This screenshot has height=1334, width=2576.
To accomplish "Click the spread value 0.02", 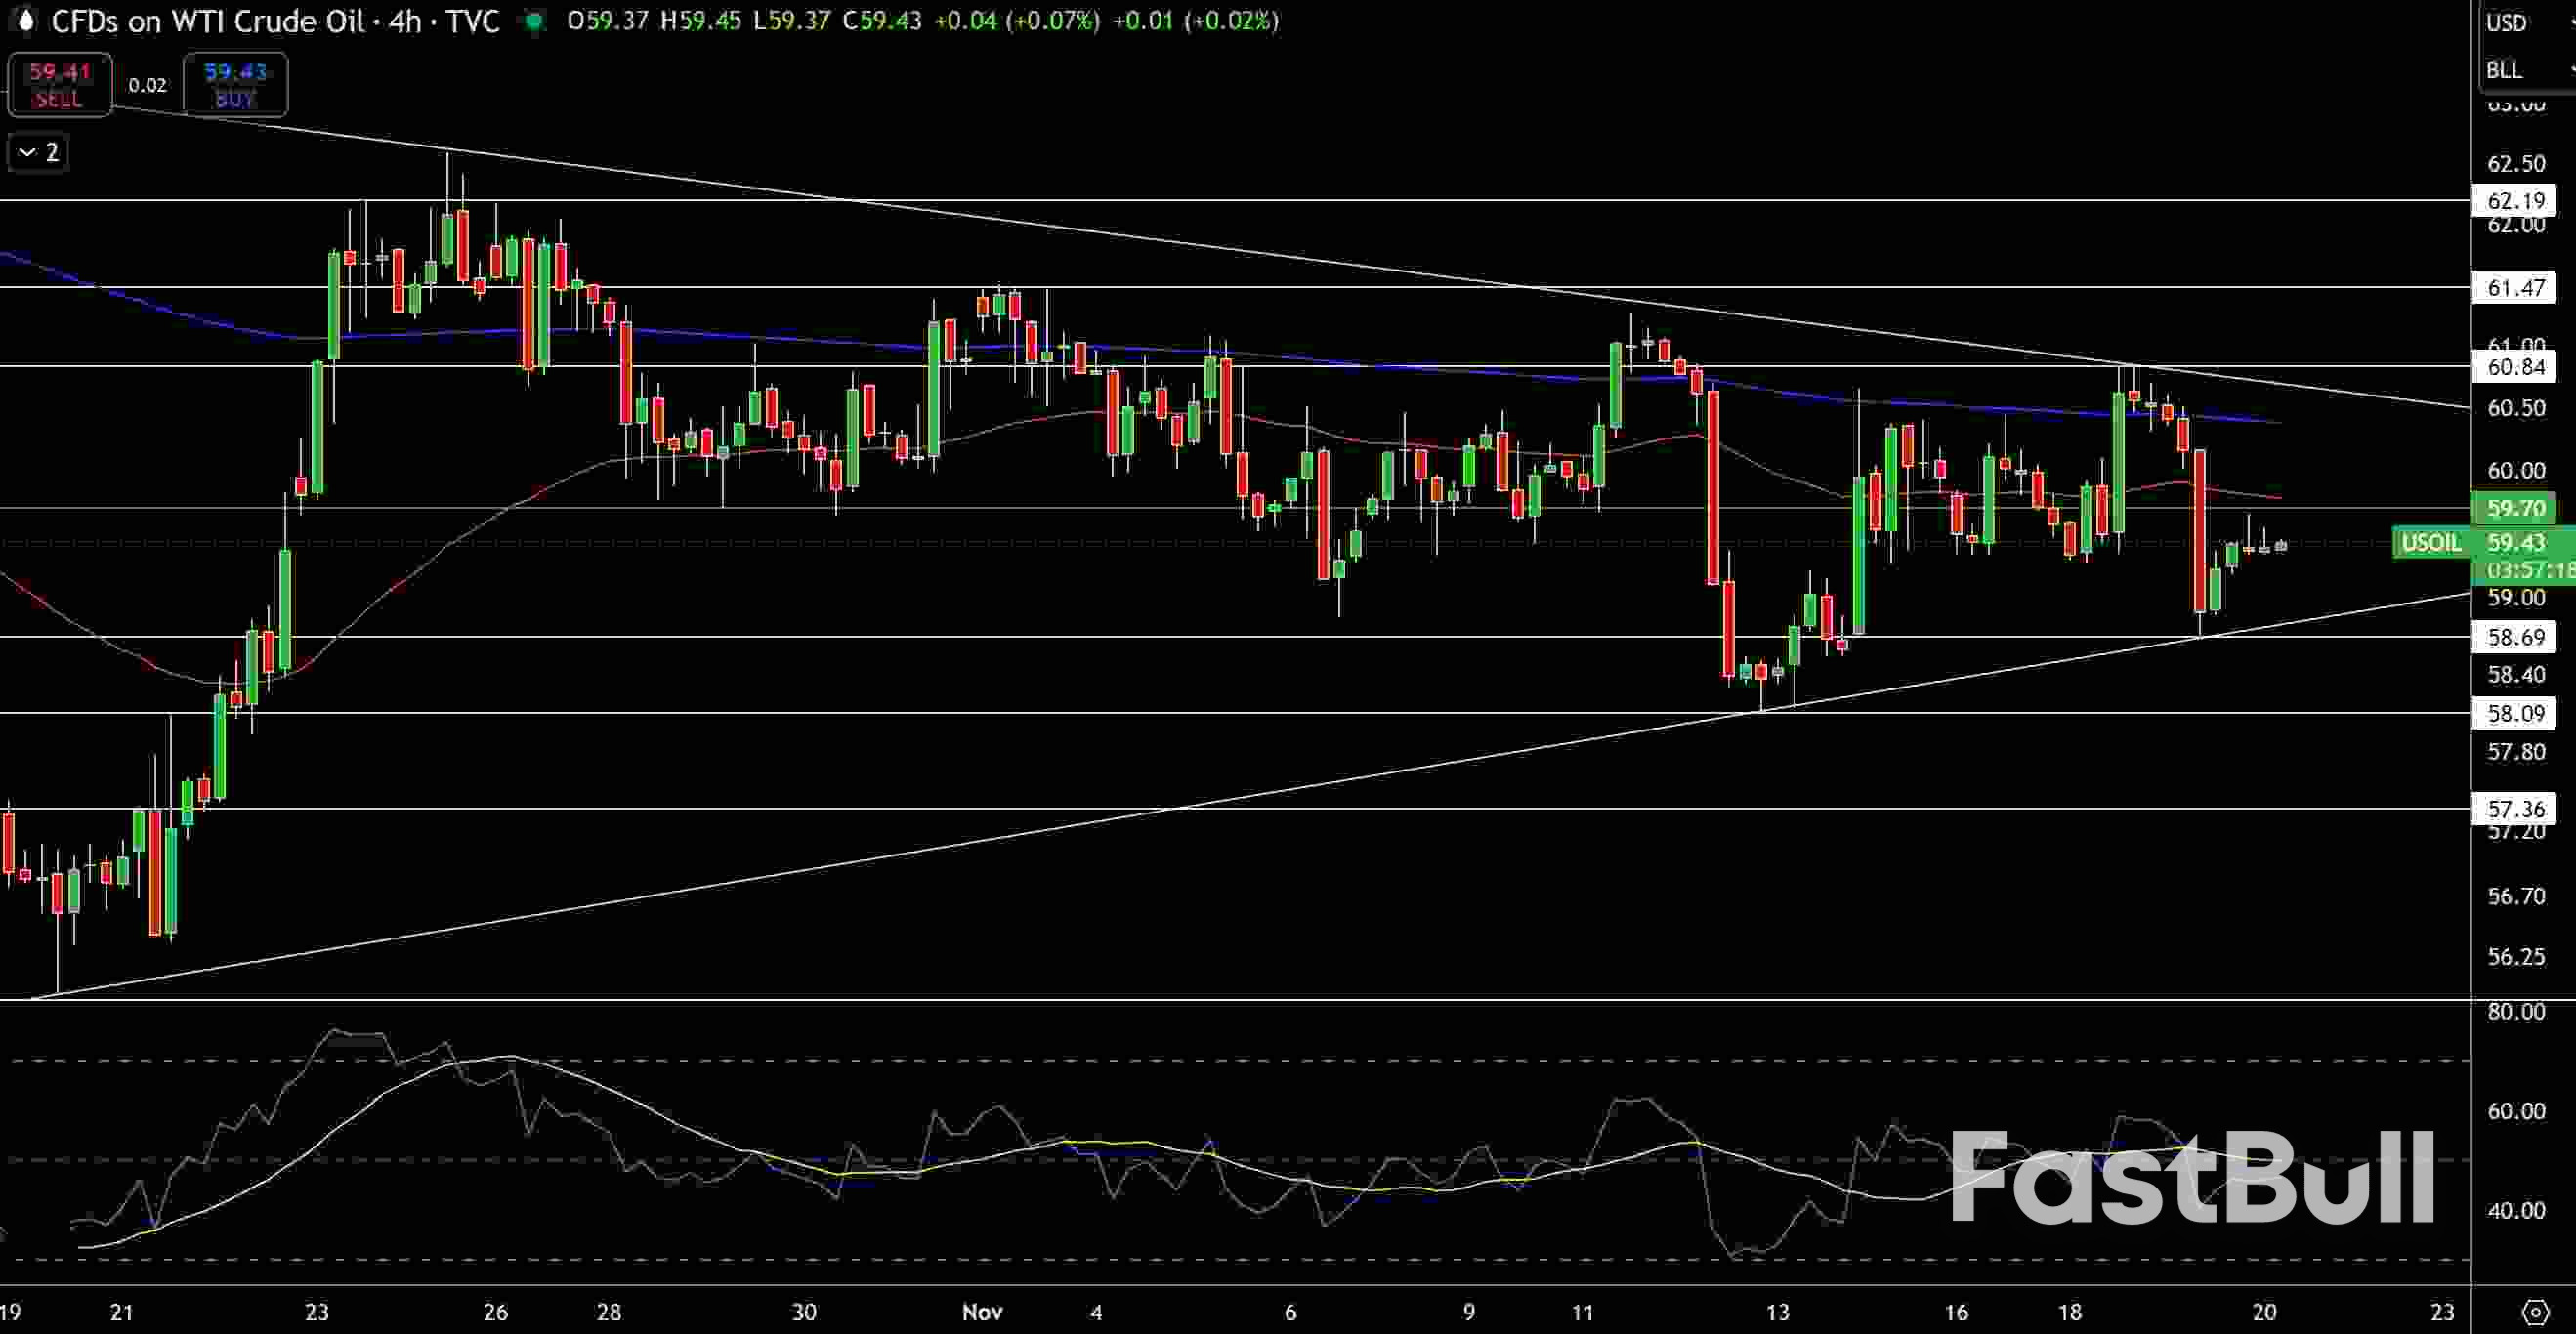I will [x=147, y=85].
